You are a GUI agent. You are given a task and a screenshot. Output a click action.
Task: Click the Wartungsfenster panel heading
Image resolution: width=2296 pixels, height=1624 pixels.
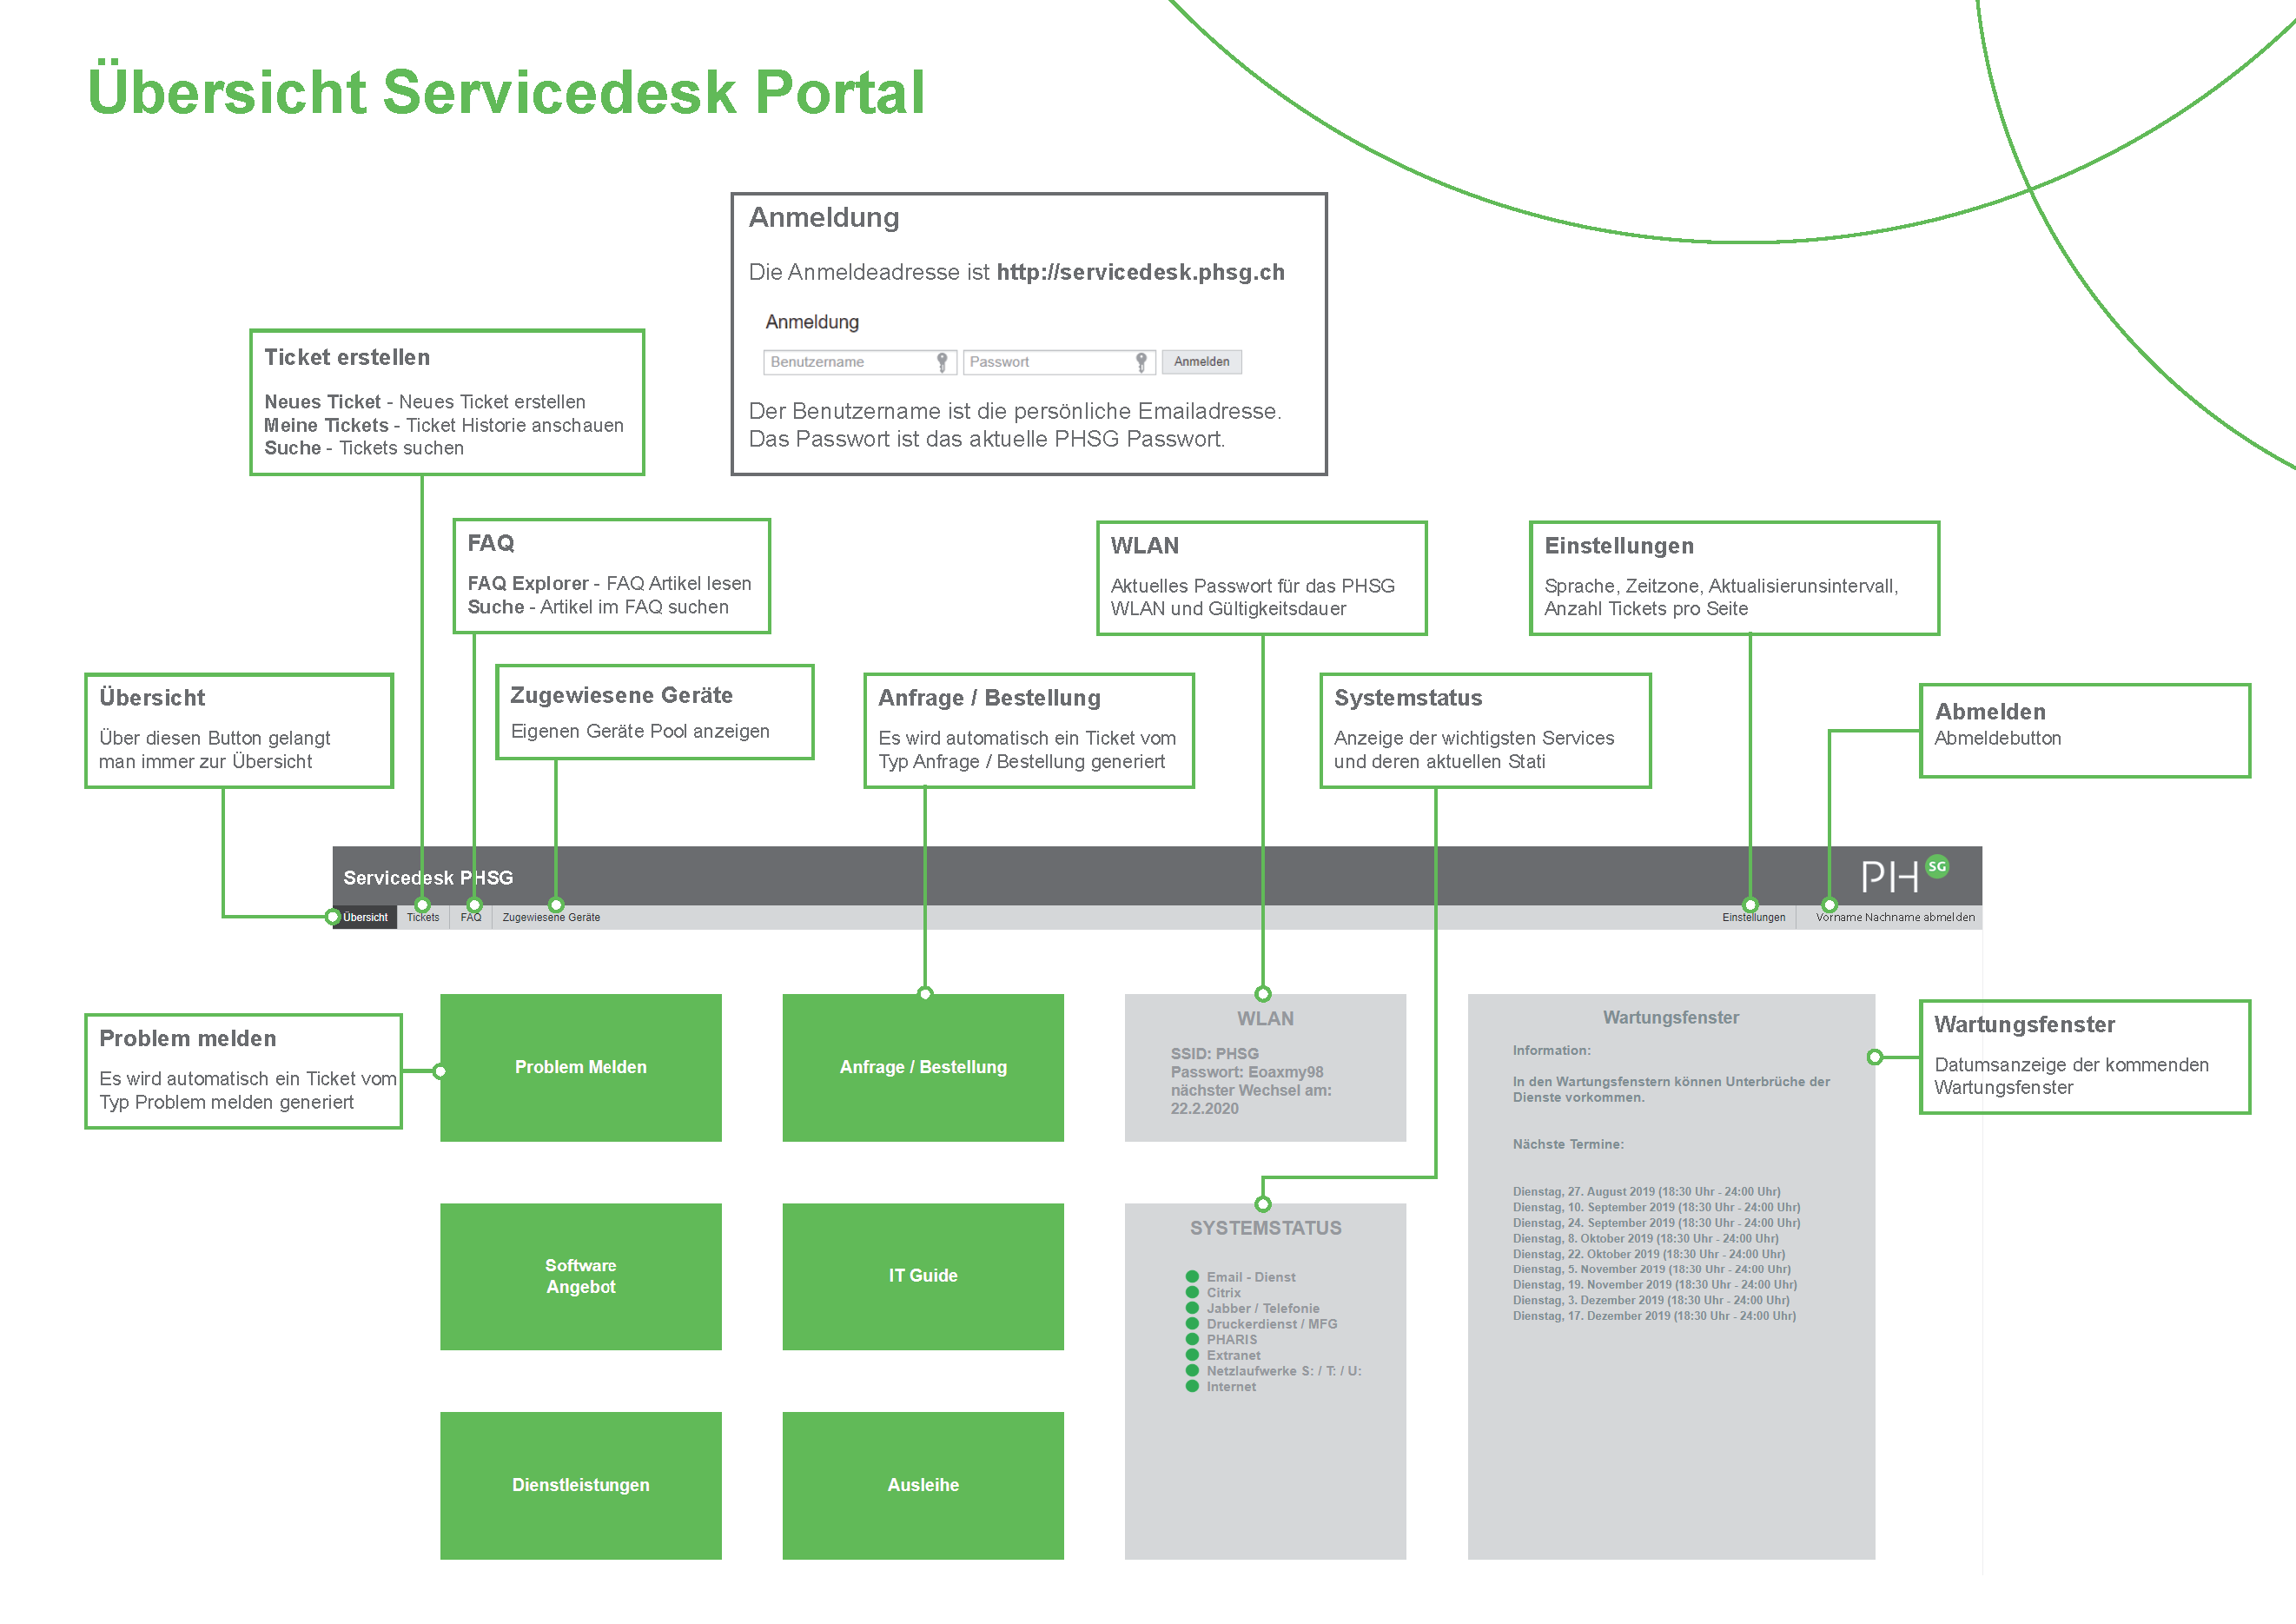(x=1671, y=1018)
